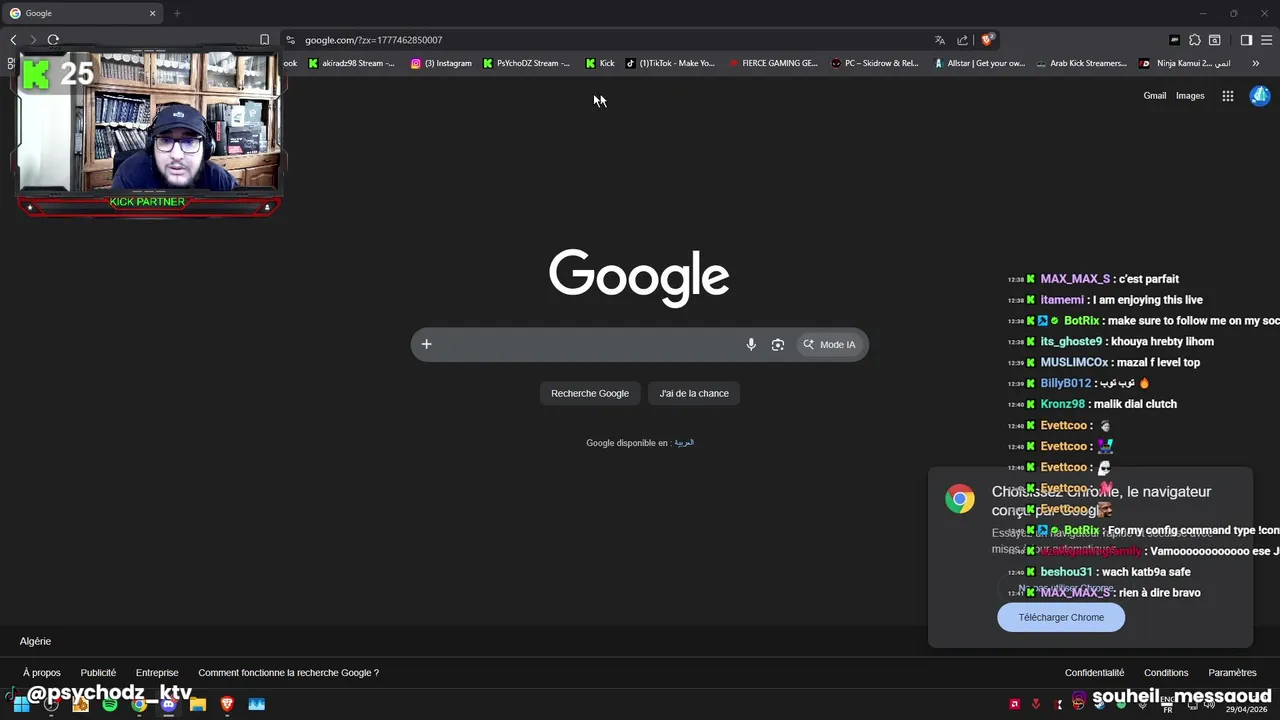The height and width of the screenshot is (720, 1280).
Task: Toggle the browser sidebar panel icon
Action: pyautogui.click(x=1246, y=40)
